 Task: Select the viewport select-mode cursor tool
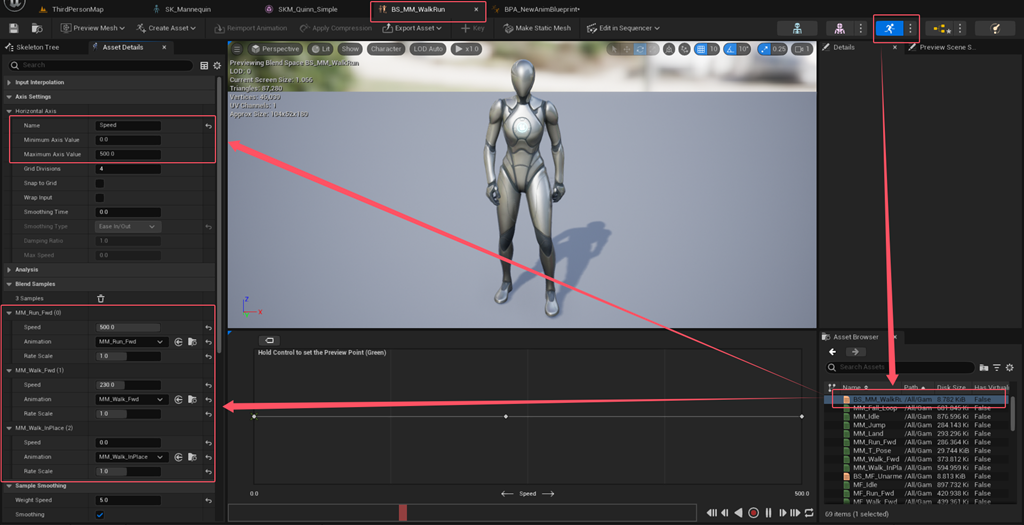click(x=614, y=49)
